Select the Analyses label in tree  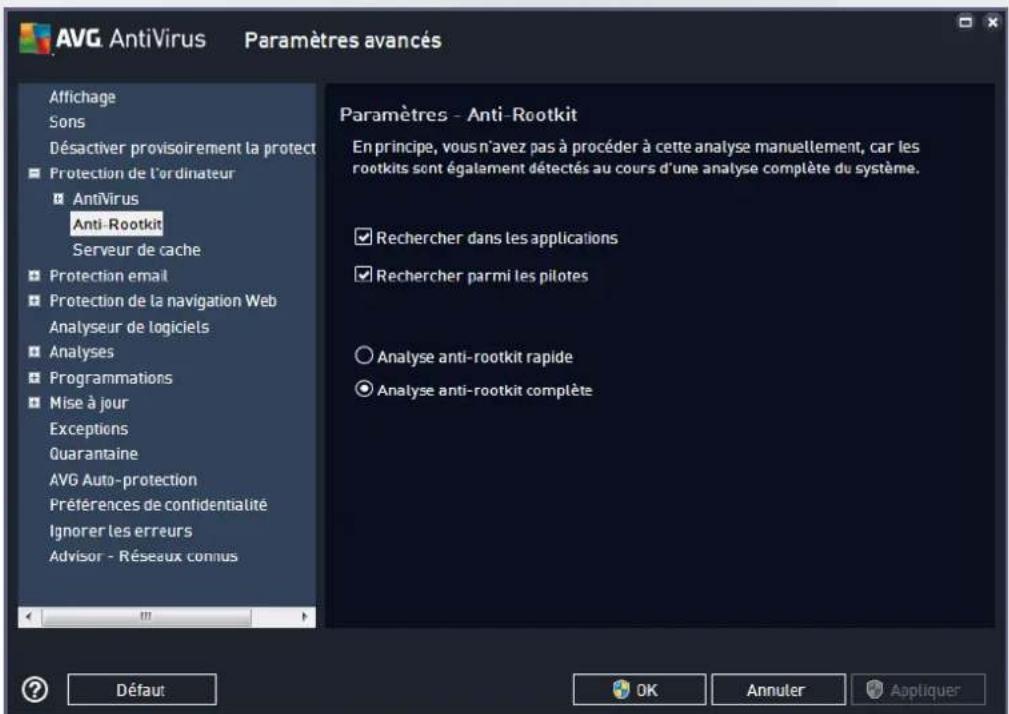click(x=81, y=352)
